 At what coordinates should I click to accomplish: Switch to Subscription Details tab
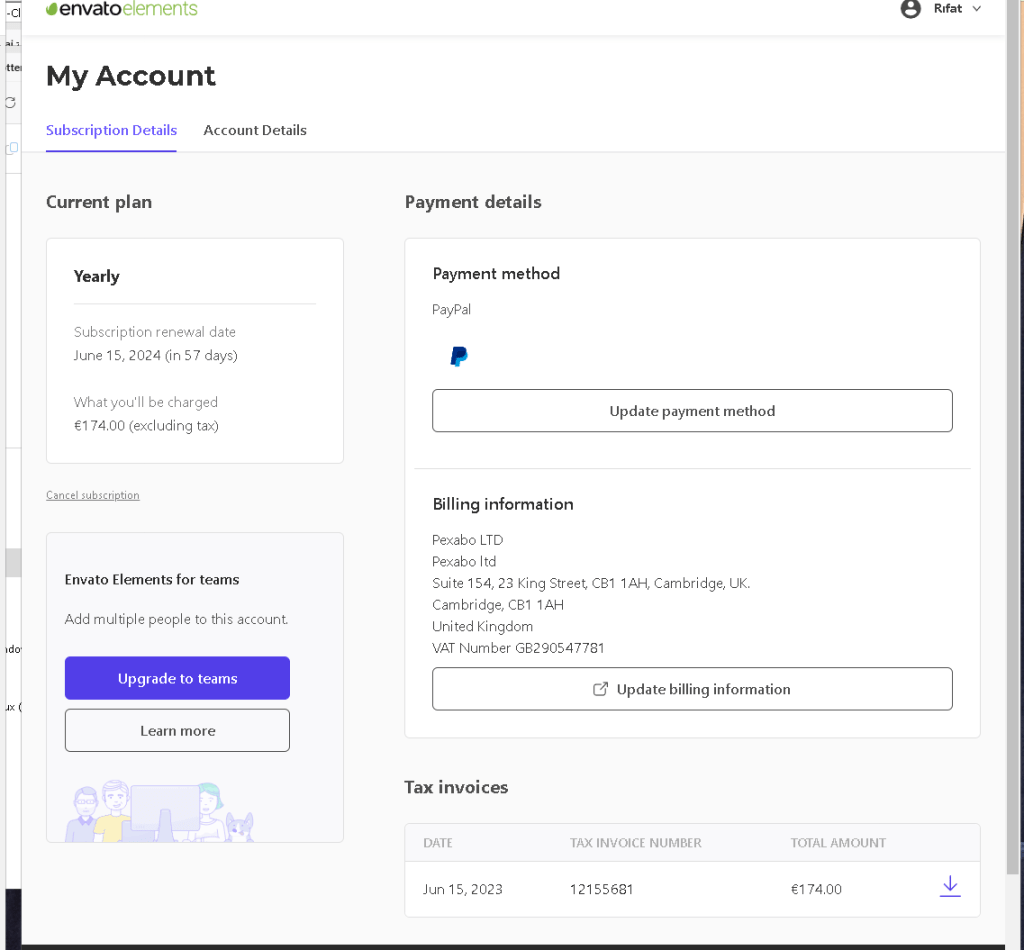click(111, 130)
